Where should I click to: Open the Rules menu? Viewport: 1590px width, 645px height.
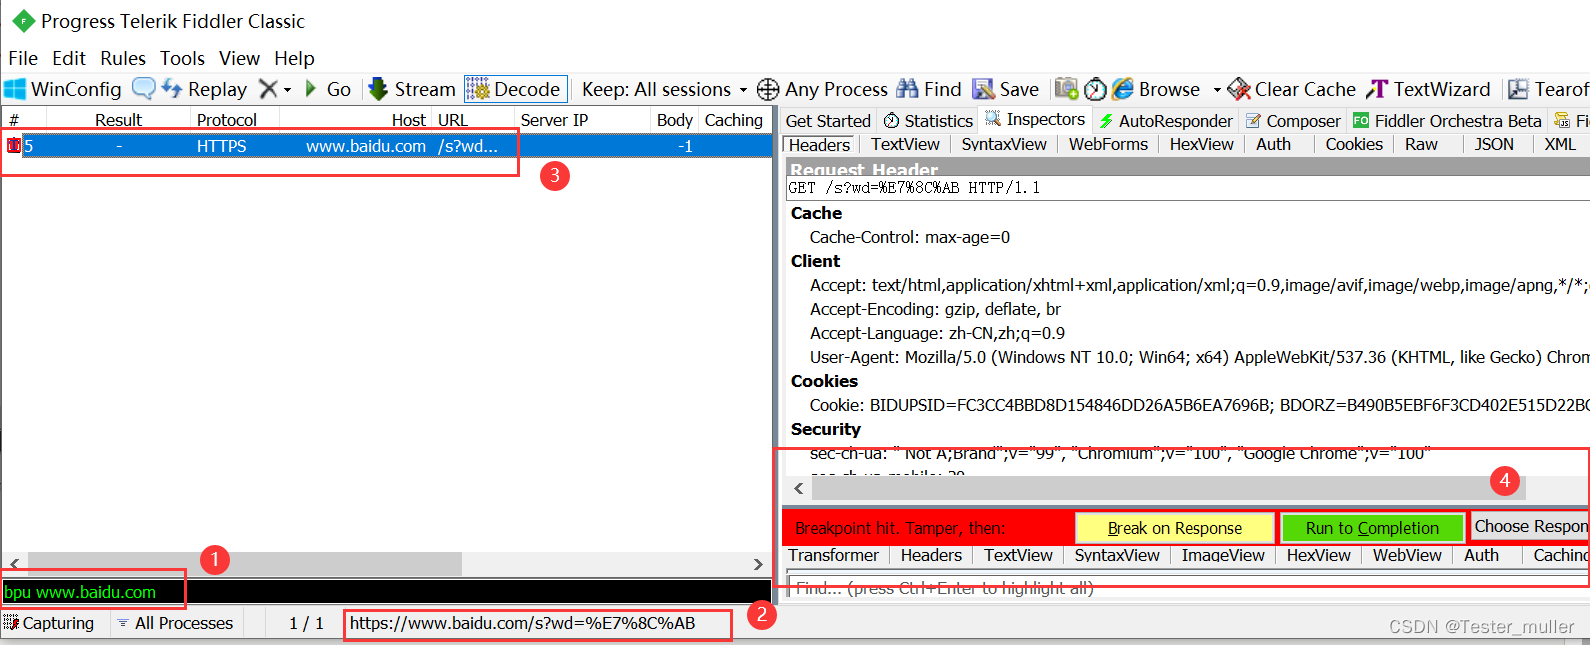(123, 58)
